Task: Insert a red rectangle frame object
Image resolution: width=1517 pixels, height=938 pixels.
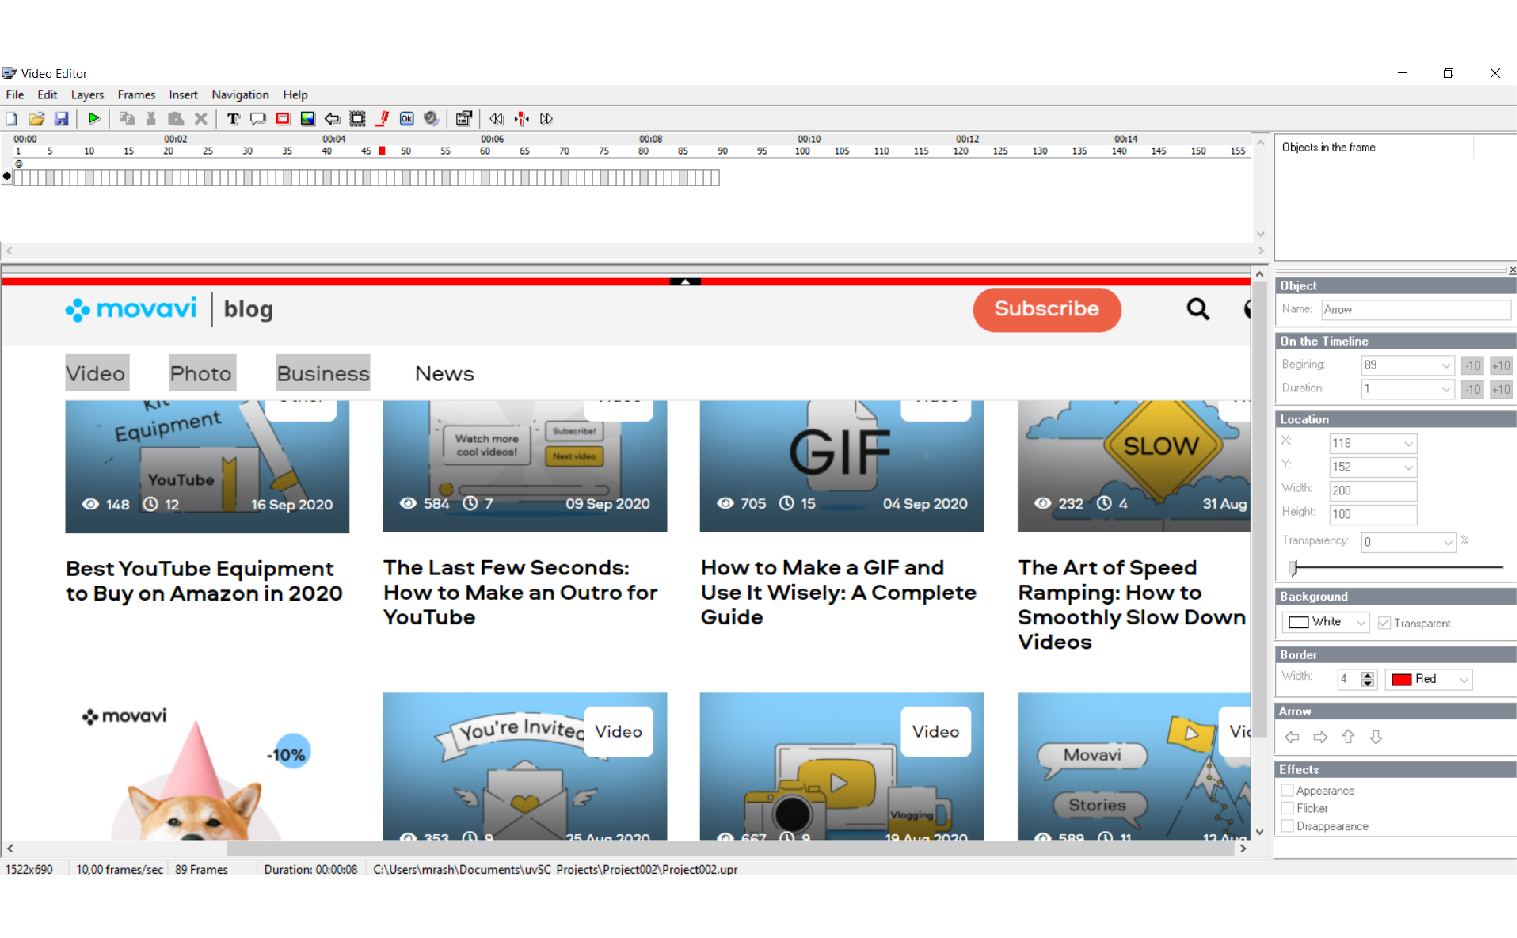Action: pos(283,119)
